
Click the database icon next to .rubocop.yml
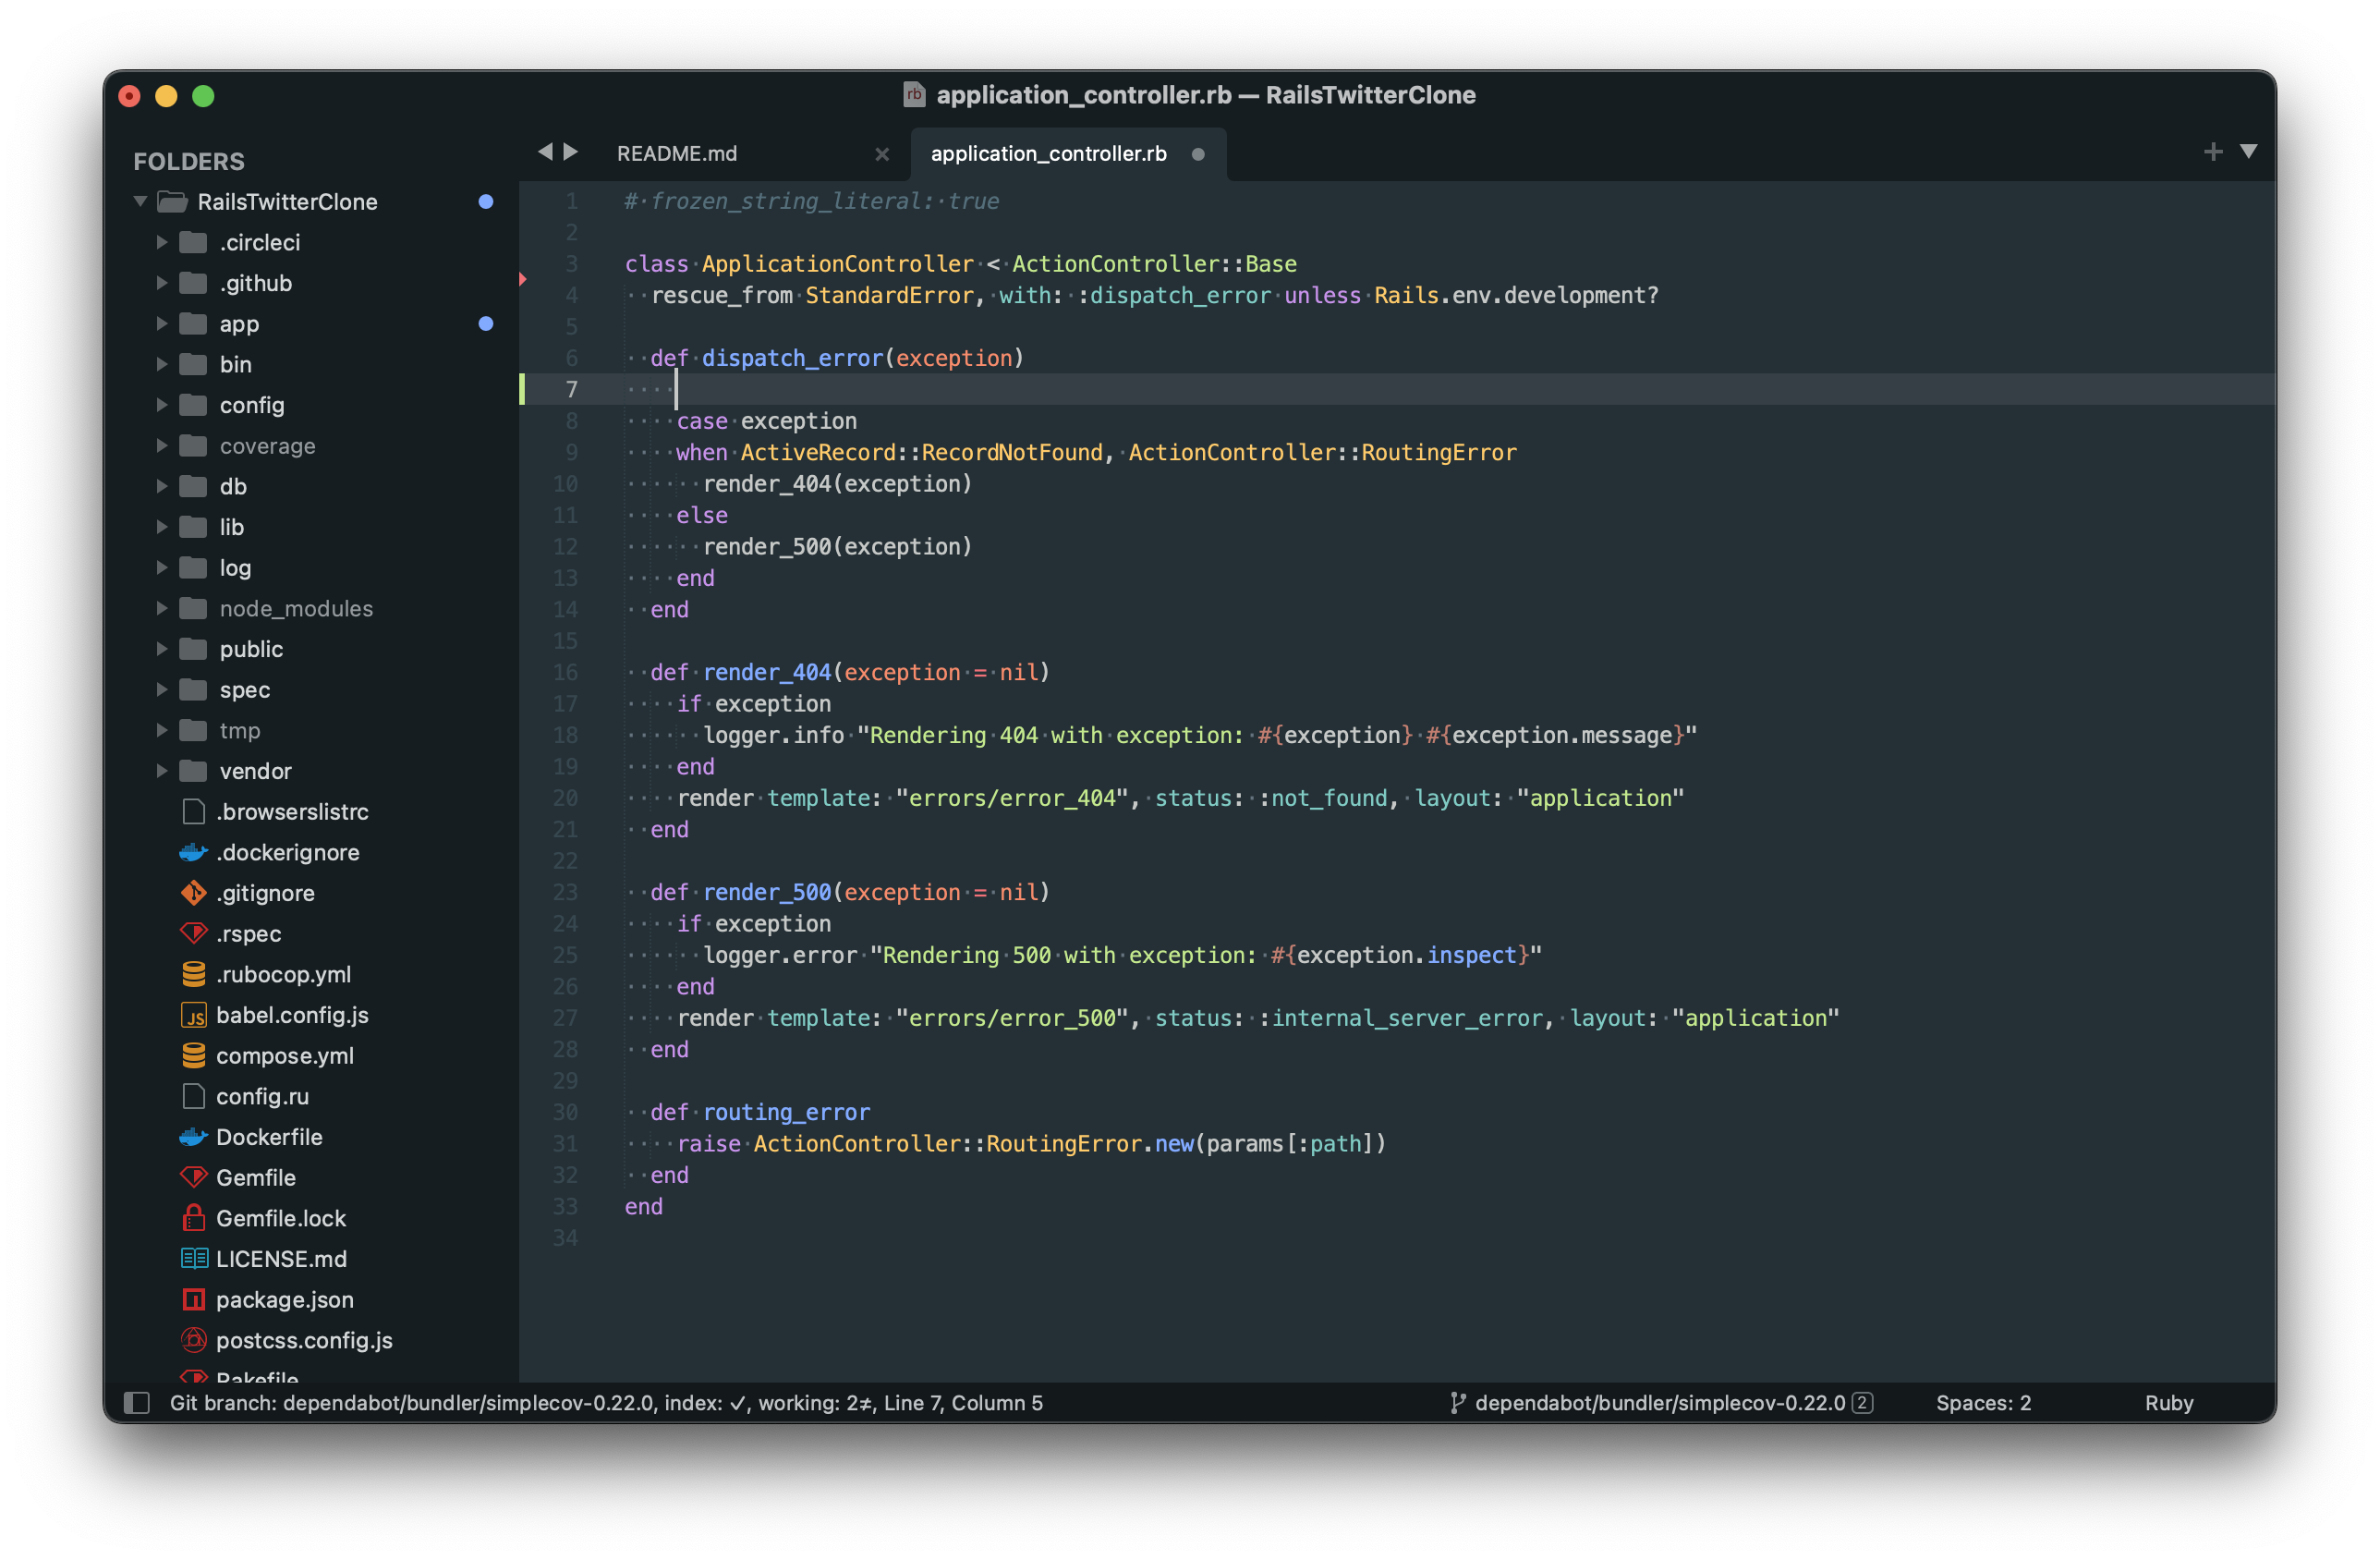[x=193, y=974]
